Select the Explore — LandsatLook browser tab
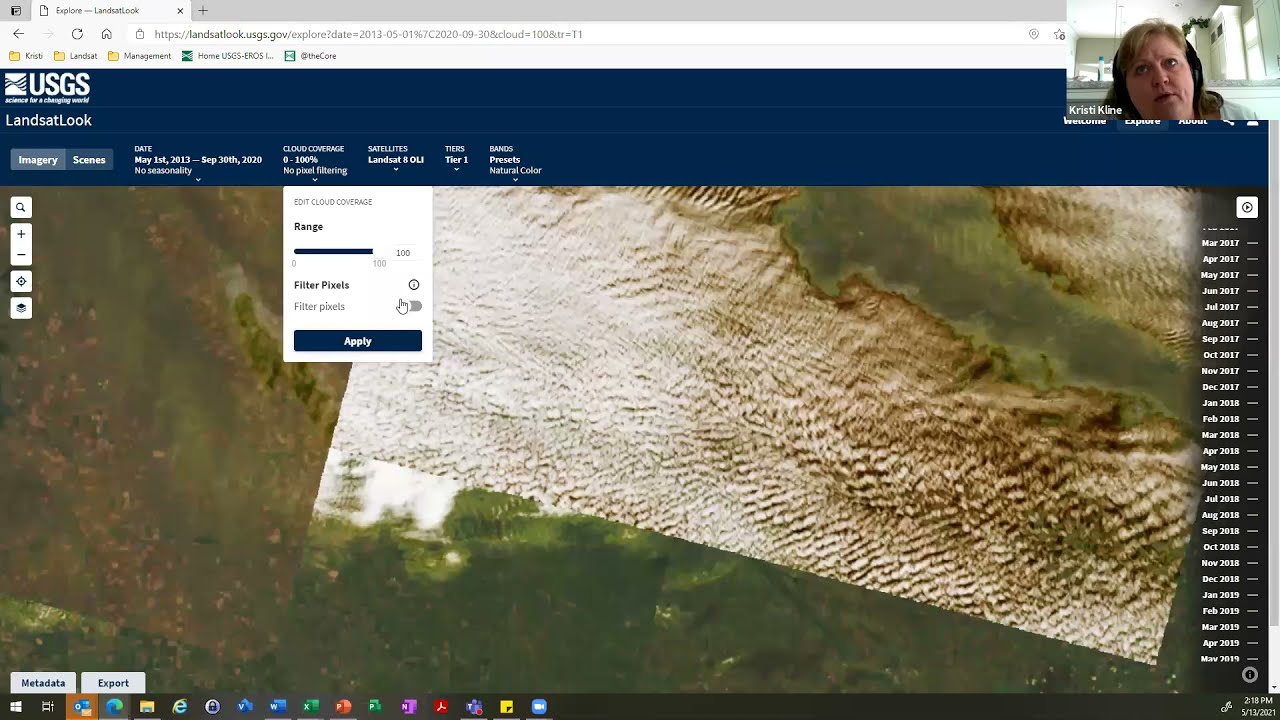The image size is (1280, 720). (x=110, y=11)
